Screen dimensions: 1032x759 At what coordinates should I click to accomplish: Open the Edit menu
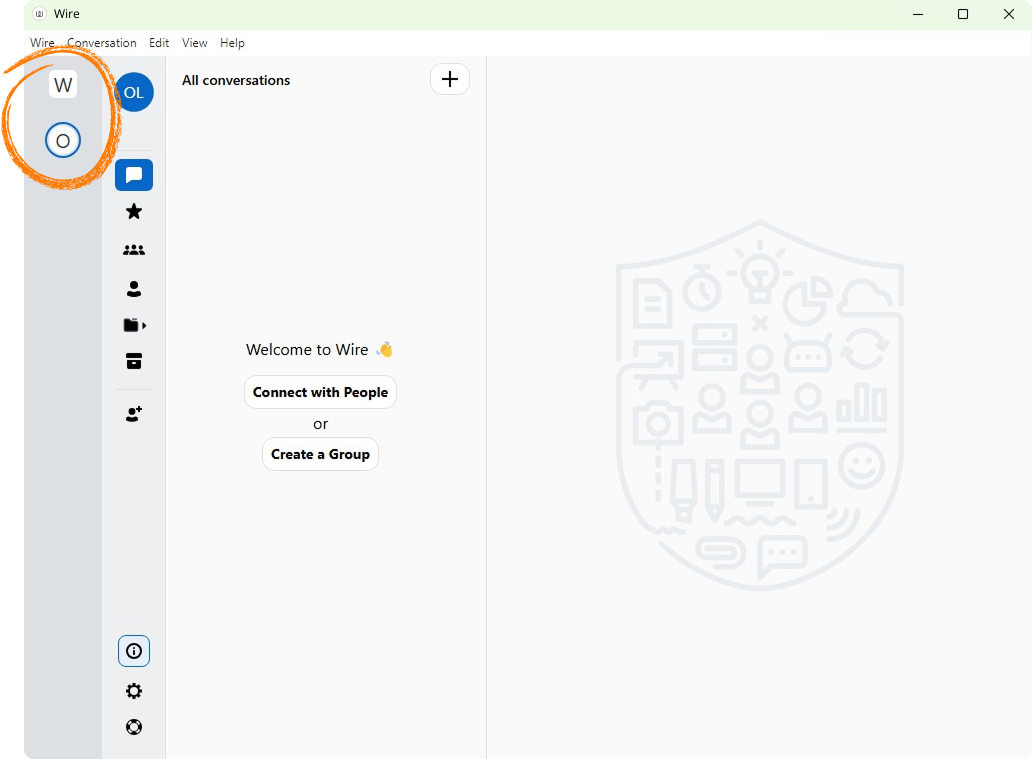159,43
